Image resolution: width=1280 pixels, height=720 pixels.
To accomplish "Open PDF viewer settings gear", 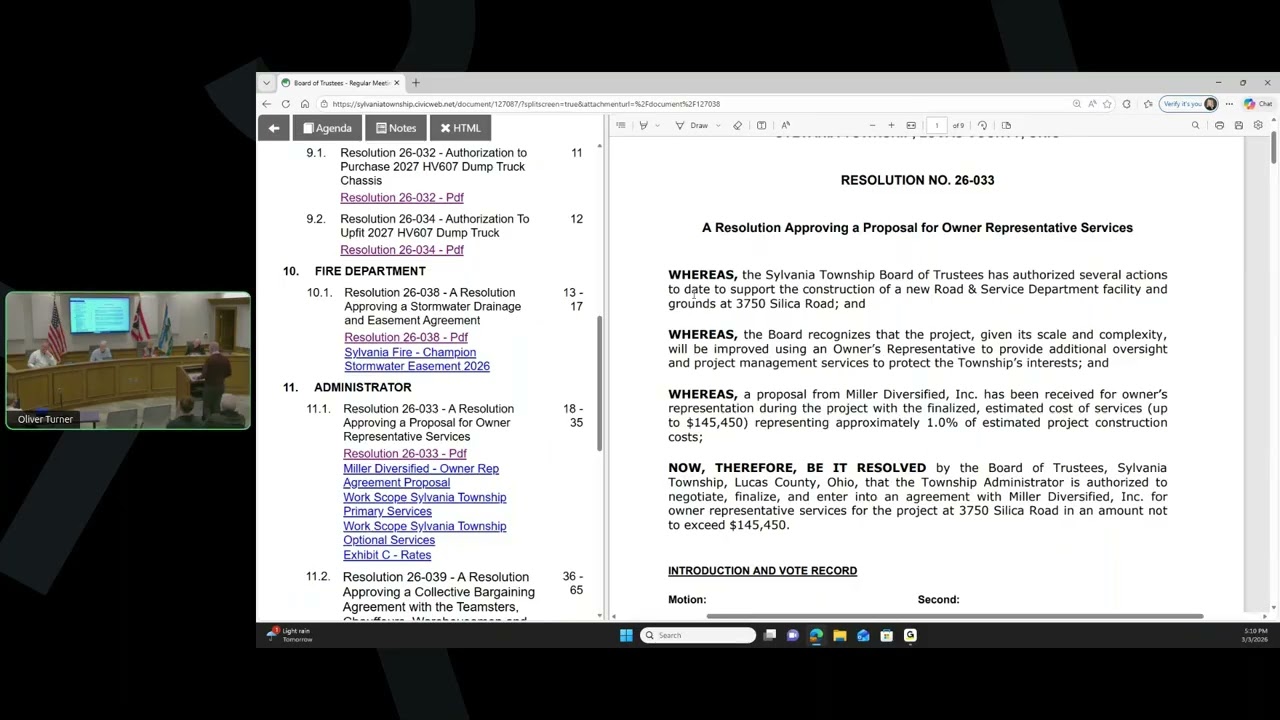I will tap(1258, 126).
